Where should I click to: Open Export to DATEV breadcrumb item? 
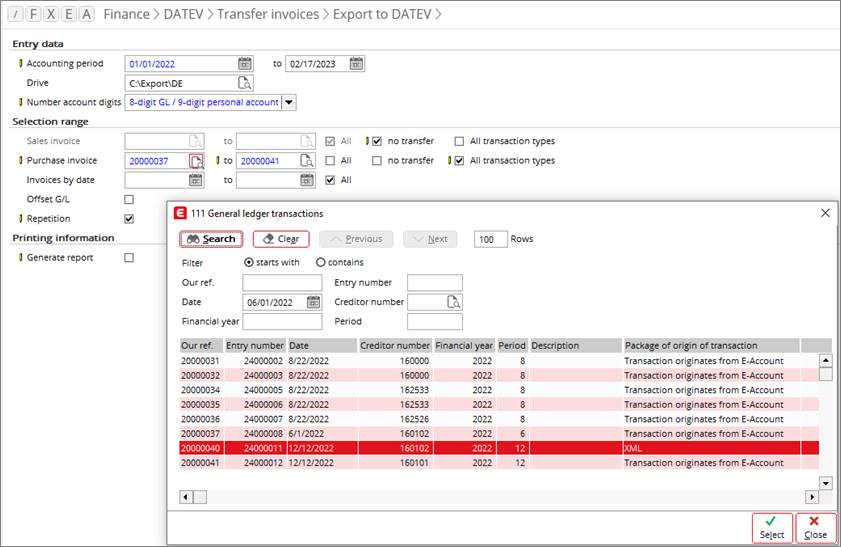coord(382,14)
